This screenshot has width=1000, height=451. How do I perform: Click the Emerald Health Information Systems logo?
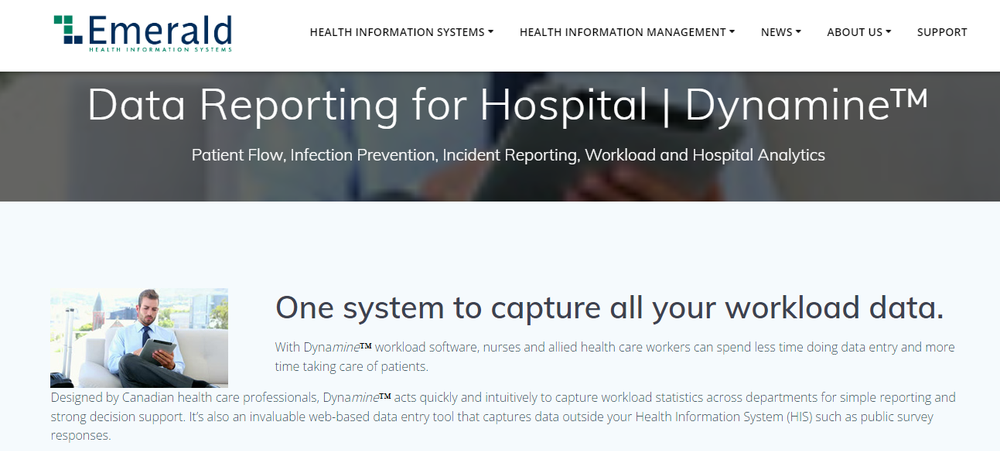(x=143, y=33)
